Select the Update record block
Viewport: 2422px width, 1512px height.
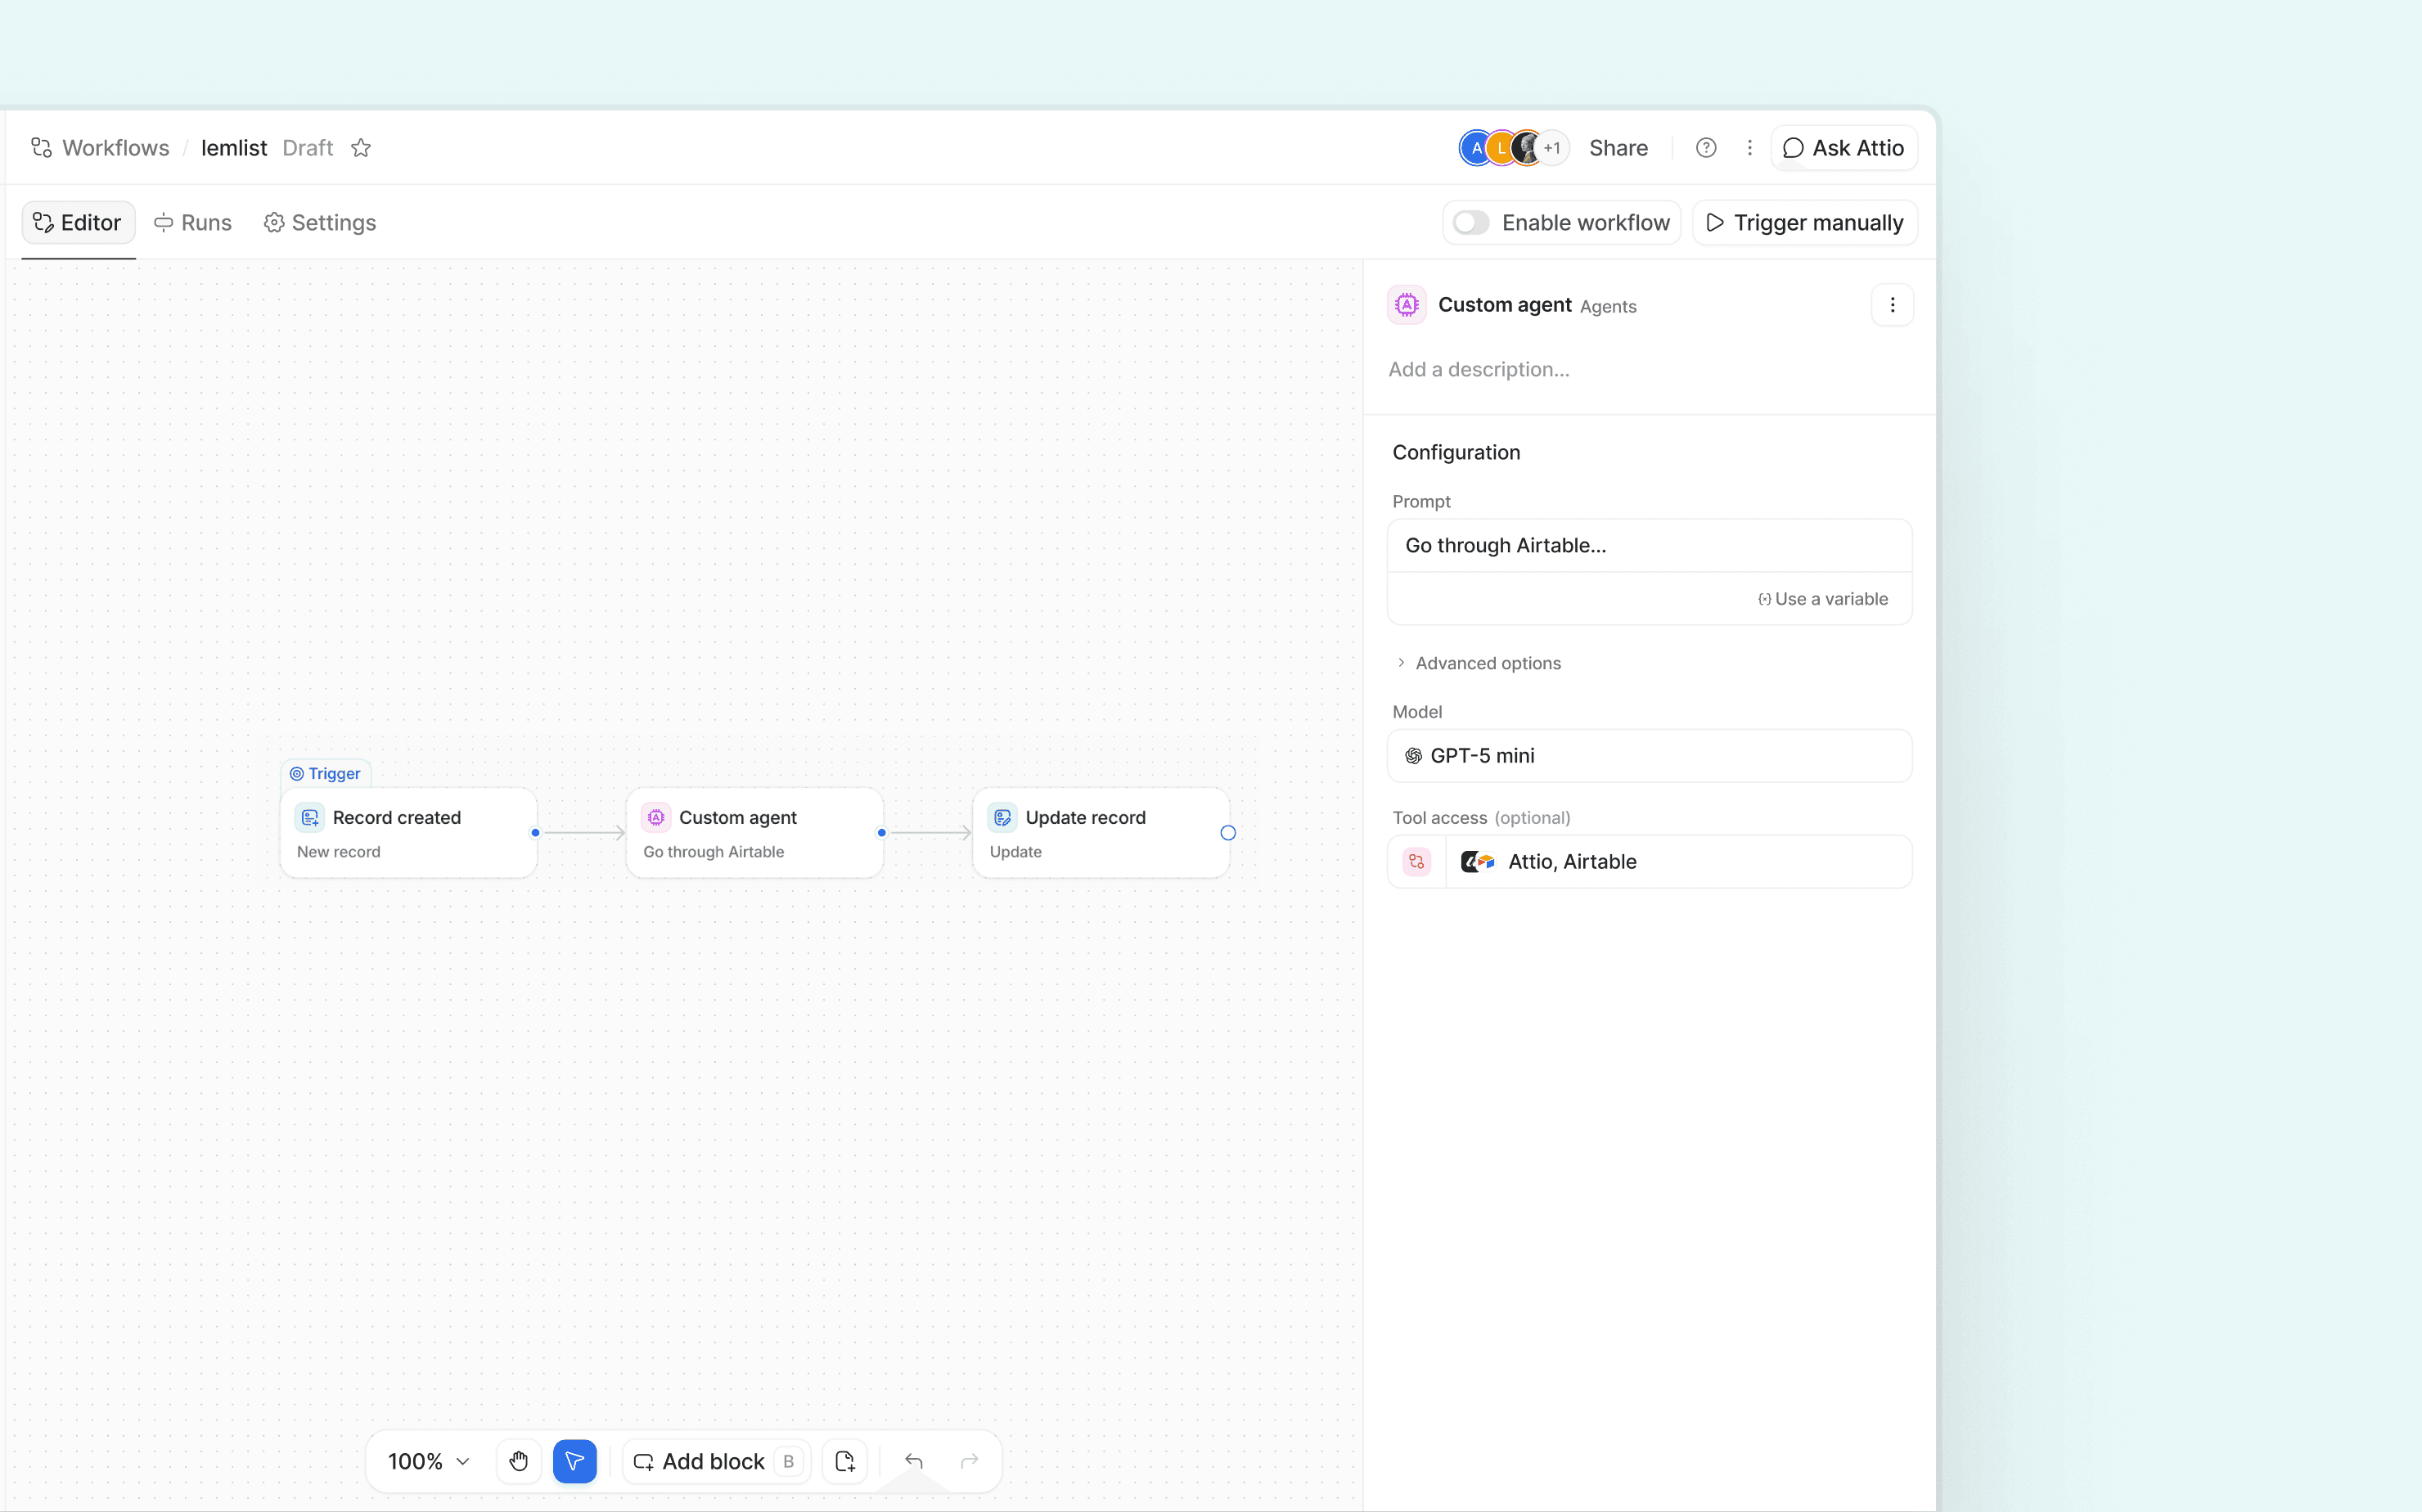coord(1100,833)
